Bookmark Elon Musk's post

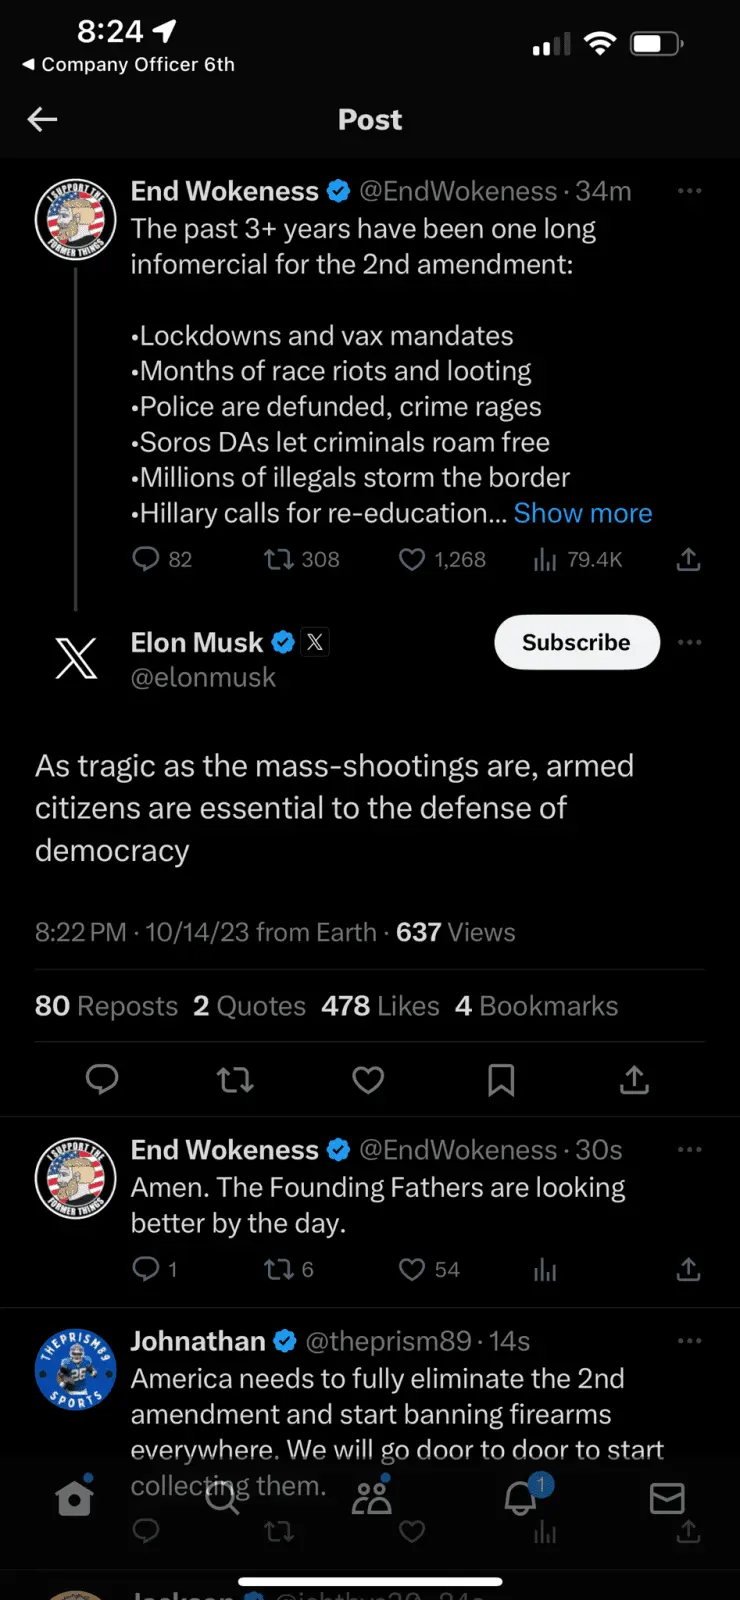click(x=501, y=1080)
